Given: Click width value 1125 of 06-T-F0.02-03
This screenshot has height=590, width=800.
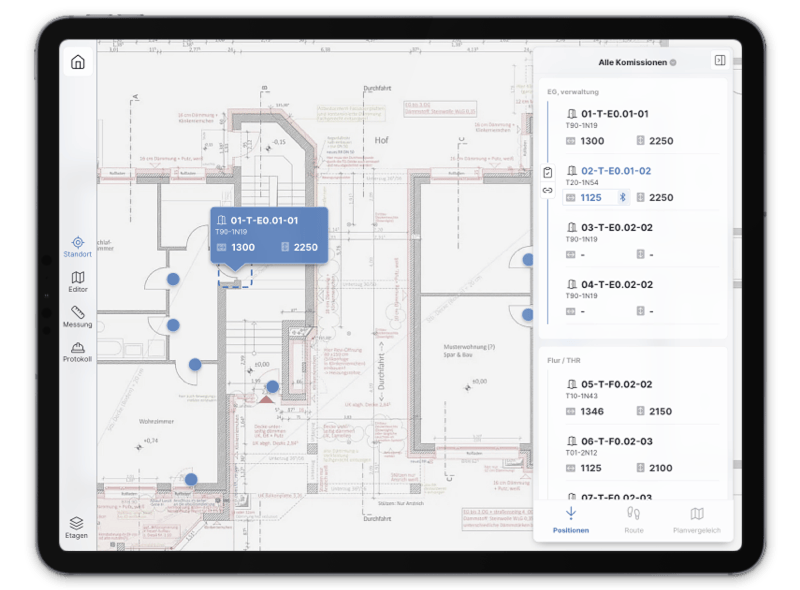Looking at the screenshot, I should pyautogui.click(x=591, y=468).
